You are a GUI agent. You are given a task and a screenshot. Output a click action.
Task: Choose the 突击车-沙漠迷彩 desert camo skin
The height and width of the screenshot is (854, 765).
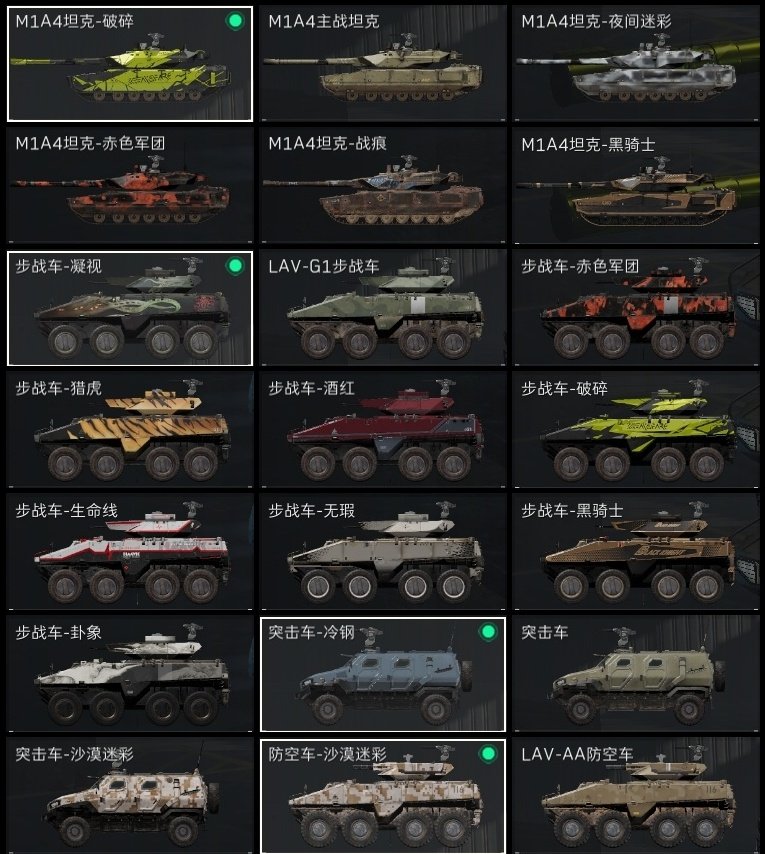click(130, 796)
